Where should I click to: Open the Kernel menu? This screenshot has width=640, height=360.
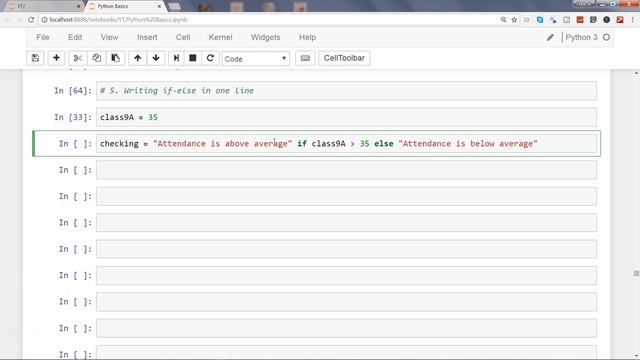[x=220, y=37]
